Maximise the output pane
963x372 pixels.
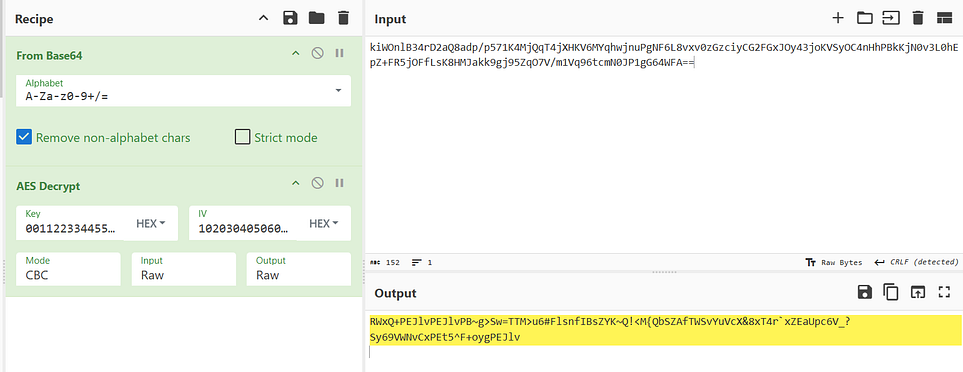click(944, 292)
